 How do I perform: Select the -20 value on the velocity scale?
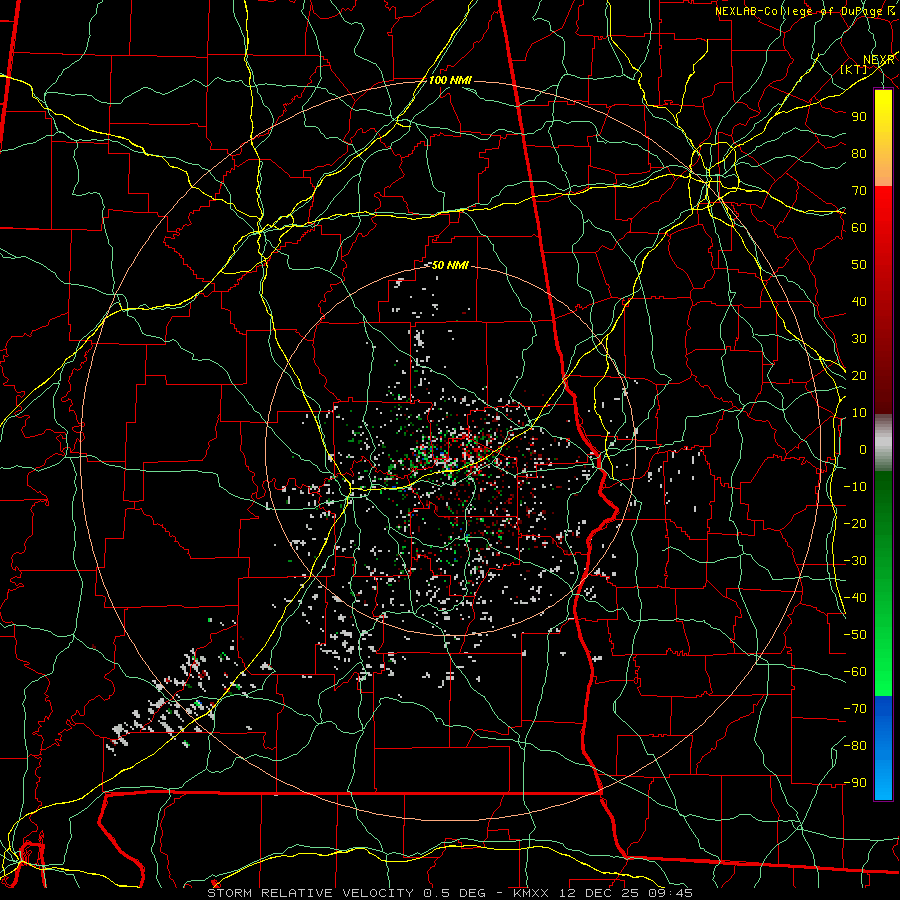(855, 523)
